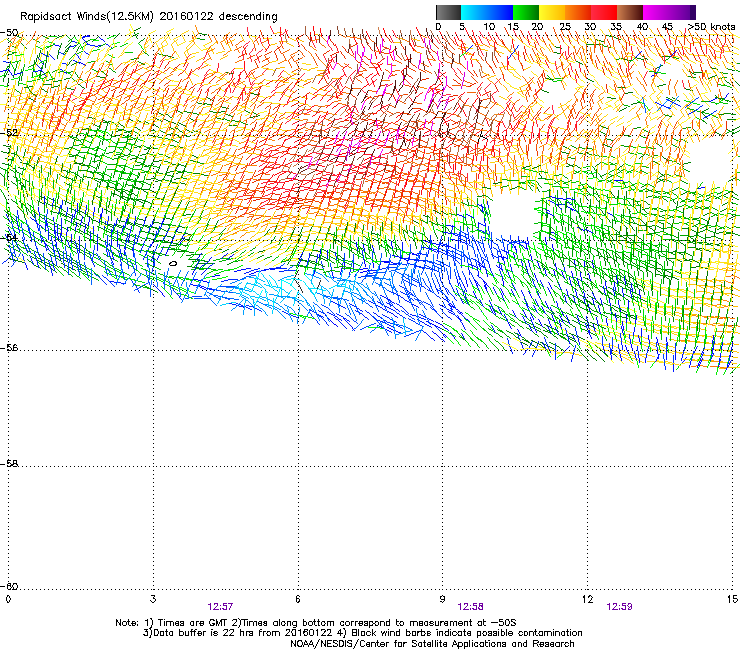Click the '>50 knots' legend label
The height and width of the screenshot is (650, 740).
pos(711,27)
